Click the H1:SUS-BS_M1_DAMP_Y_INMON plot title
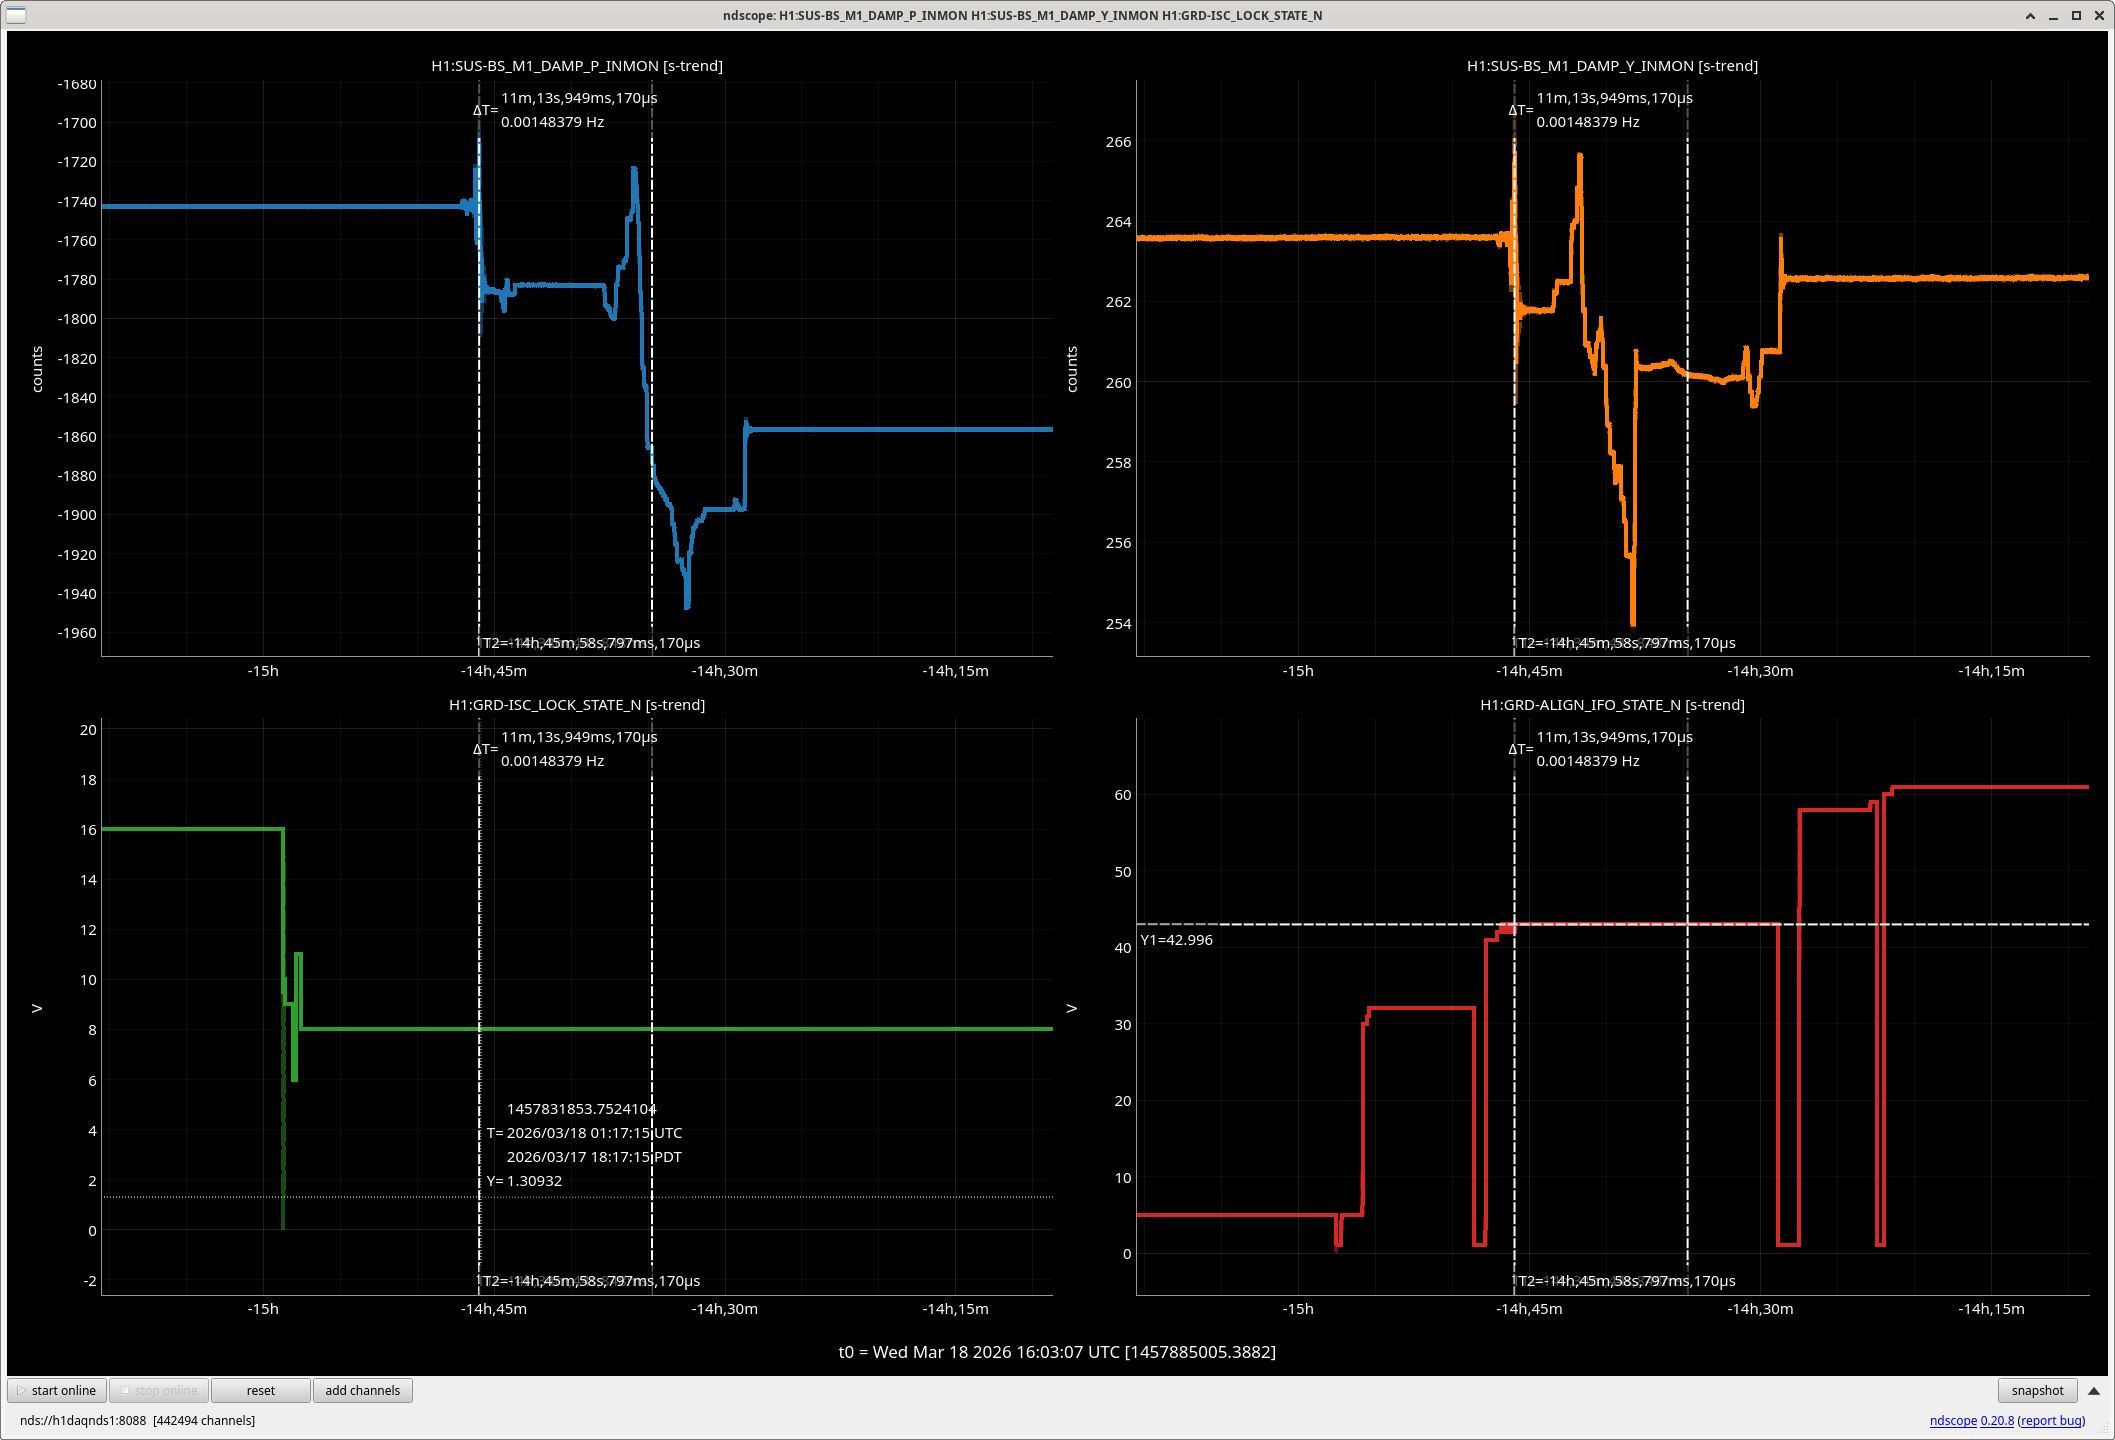This screenshot has width=2115, height=1440. coord(1612,66)
